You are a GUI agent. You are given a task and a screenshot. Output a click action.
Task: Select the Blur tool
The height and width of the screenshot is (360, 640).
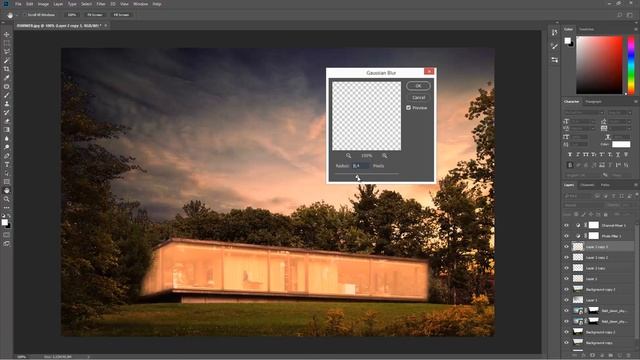coord(7,138)
